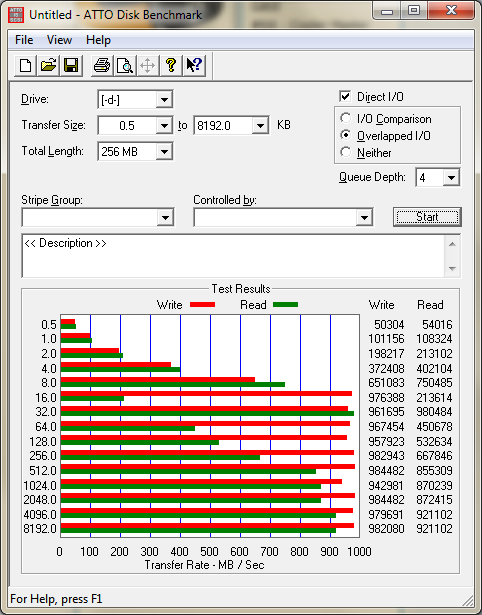Open the View menu
482x615 pixels.
[x=59, y=40]
